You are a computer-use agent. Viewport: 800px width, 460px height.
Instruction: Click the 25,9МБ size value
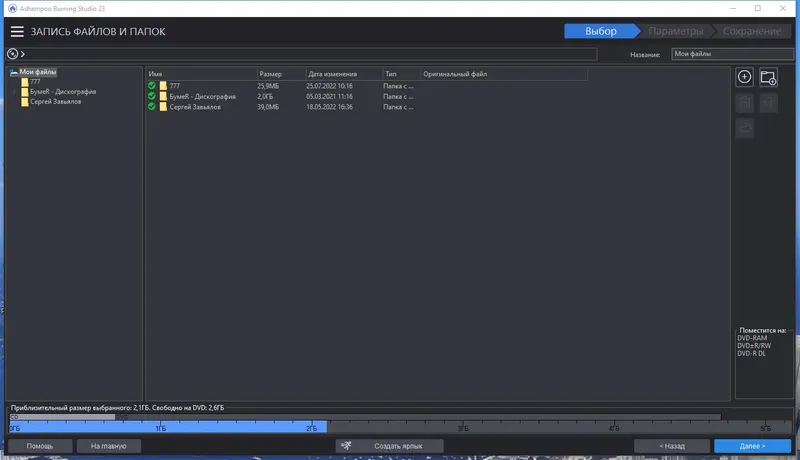coord(268,86)
